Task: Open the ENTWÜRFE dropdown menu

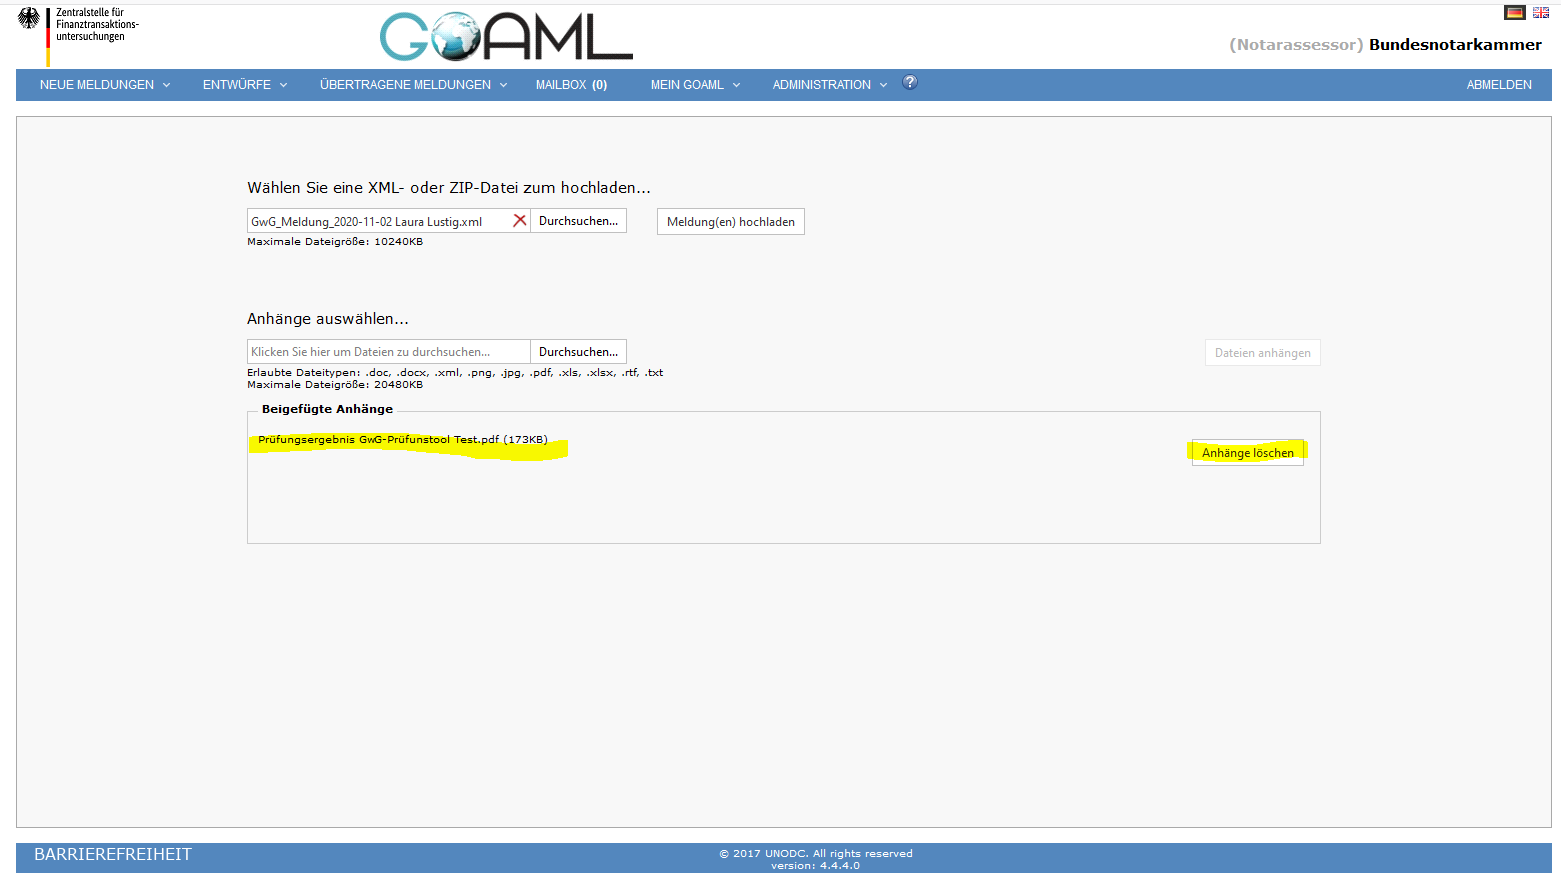Action: click(245, 85)
